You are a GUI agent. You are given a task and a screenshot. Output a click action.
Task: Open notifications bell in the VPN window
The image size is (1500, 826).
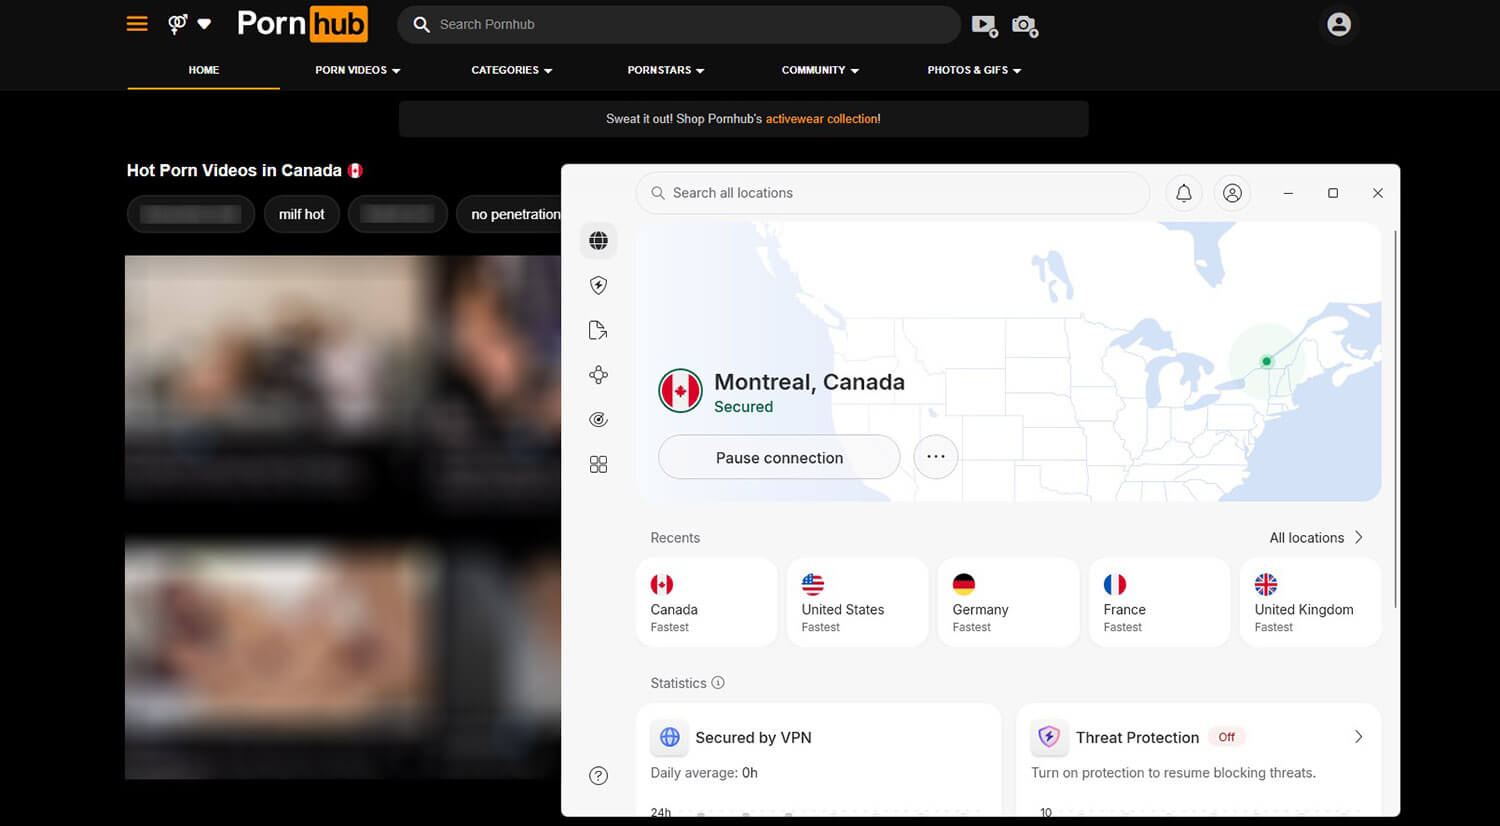1183,193
